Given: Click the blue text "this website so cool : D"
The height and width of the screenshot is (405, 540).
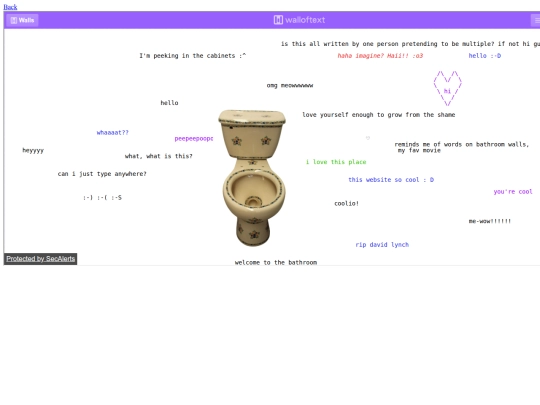Looking at the screenshot, I should pyautogui.click(x=391, y=180).
